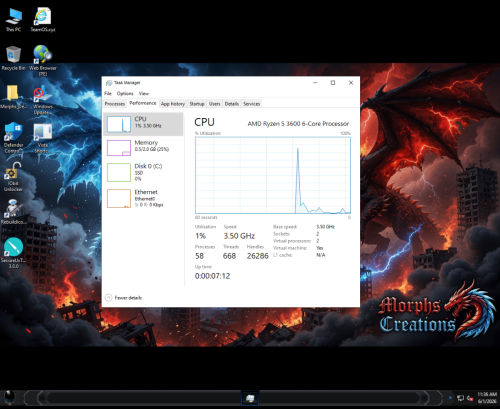Viewport: 500px width, 409px height.
Task: Select the Disk 0 (C:) graph icon
Action: pyautogui.click(x=119, y=172)
